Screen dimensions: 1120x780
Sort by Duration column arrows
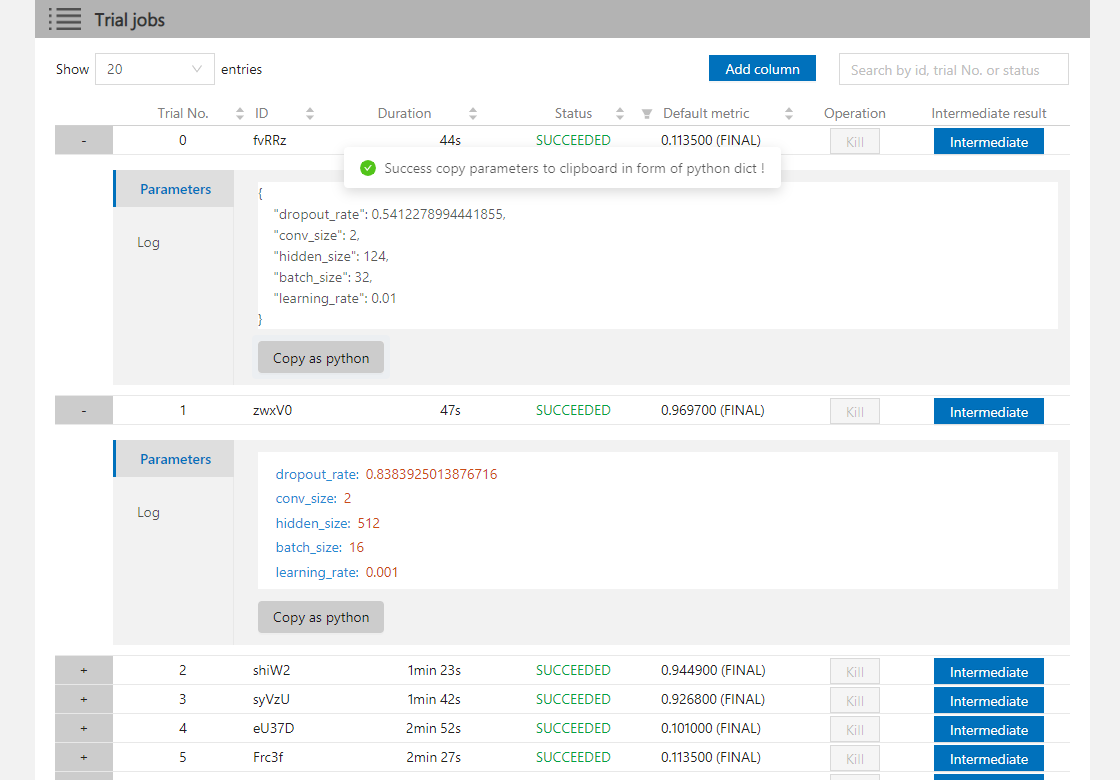[x=473, y=114]
